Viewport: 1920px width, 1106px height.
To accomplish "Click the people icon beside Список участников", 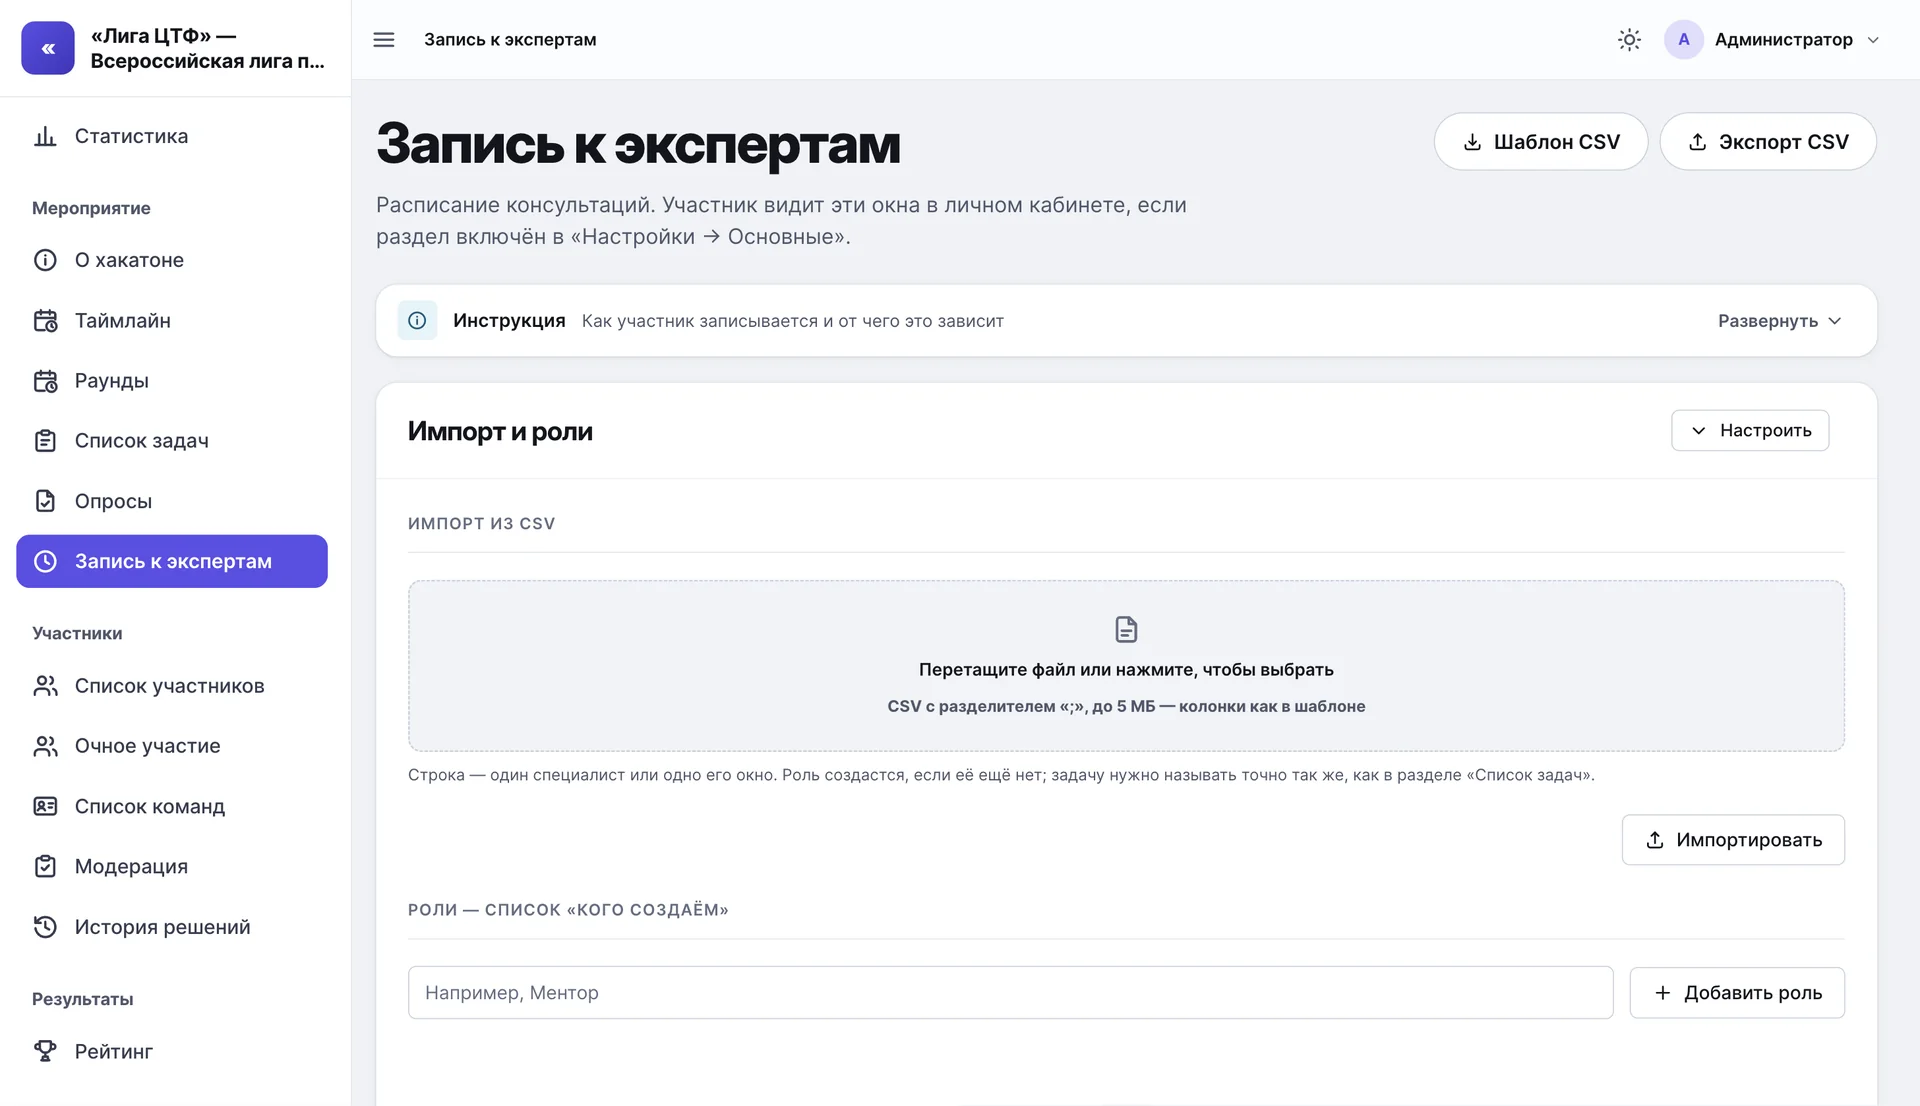I will click(45, 686).
